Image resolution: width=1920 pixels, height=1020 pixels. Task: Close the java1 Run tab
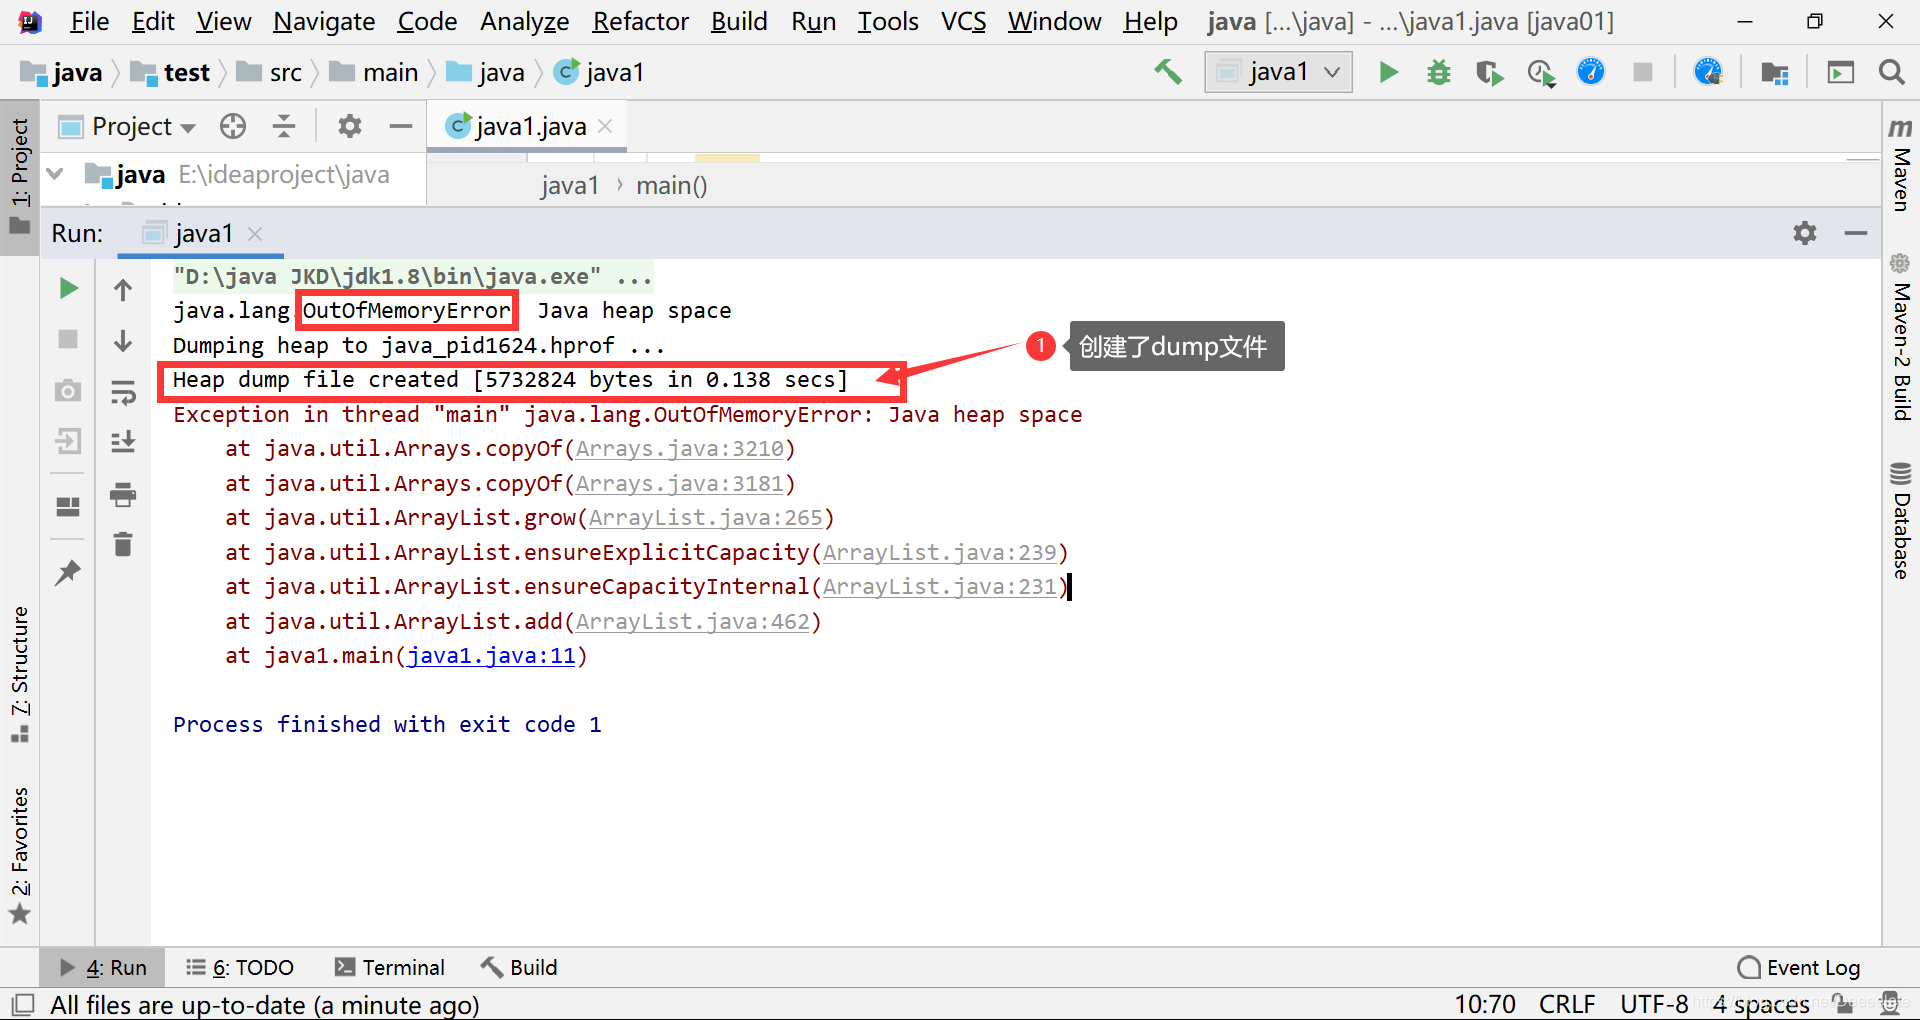pos(255,233)
